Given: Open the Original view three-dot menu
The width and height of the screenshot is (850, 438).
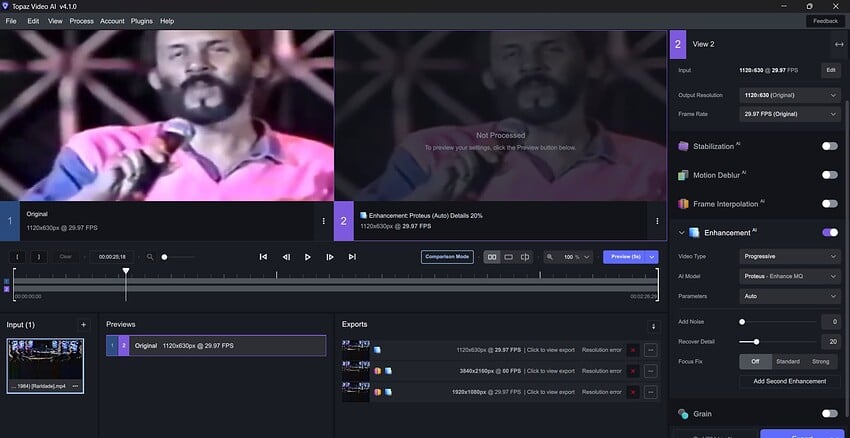Looking at the screenshot, I should click(324, 221).
